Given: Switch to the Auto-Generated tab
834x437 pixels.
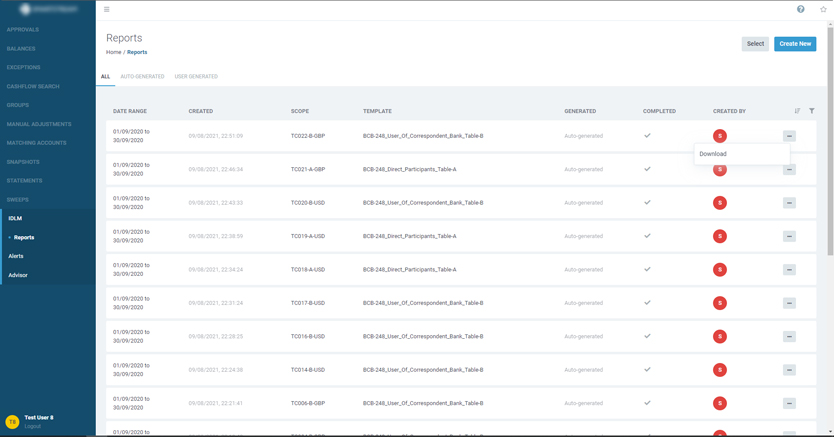Looking at the screenshot, I should [142, 76].
